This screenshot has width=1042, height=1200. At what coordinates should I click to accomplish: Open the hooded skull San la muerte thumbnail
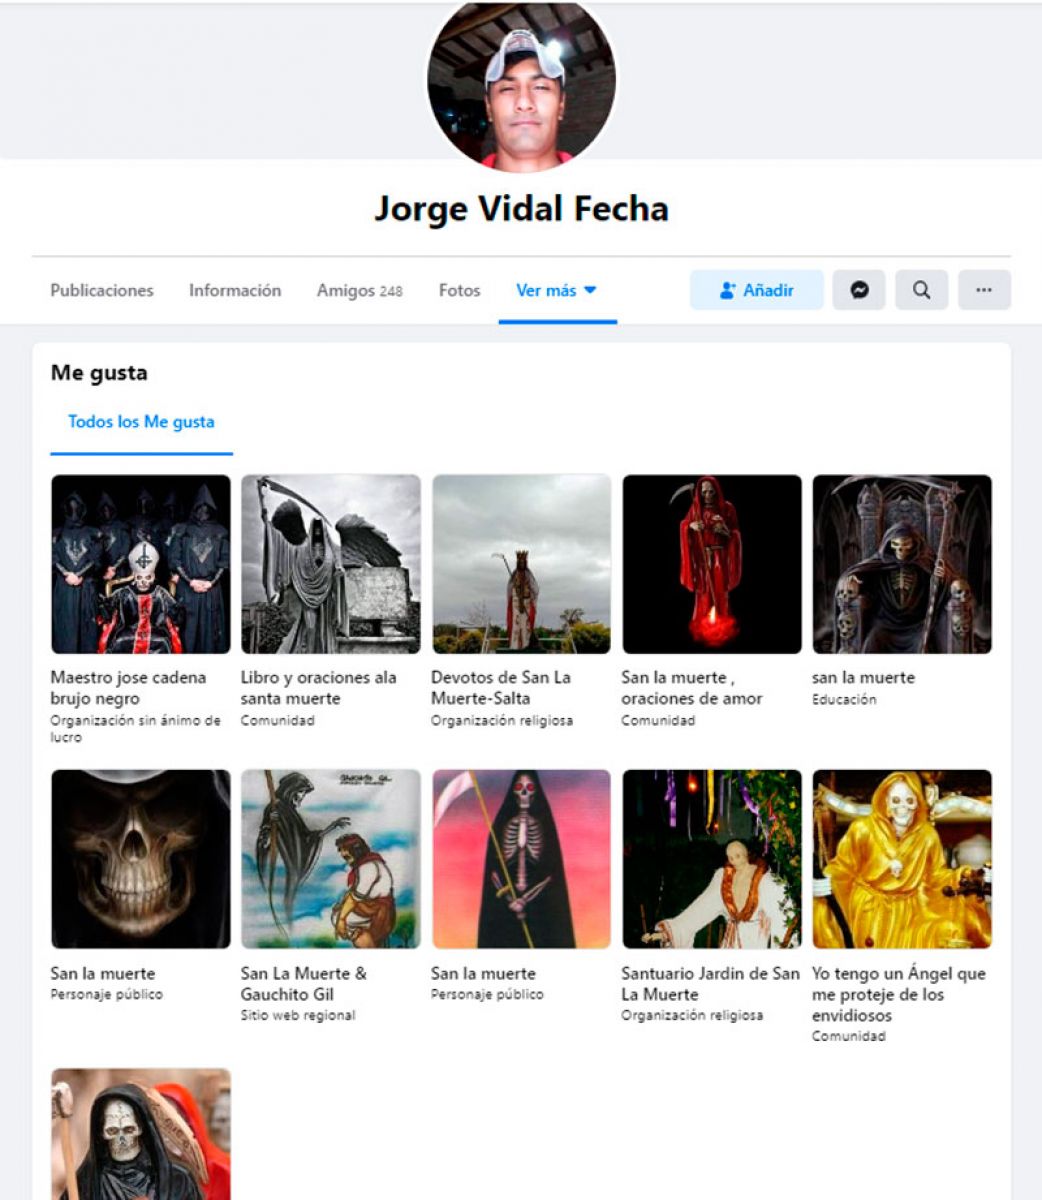(141, 859)
